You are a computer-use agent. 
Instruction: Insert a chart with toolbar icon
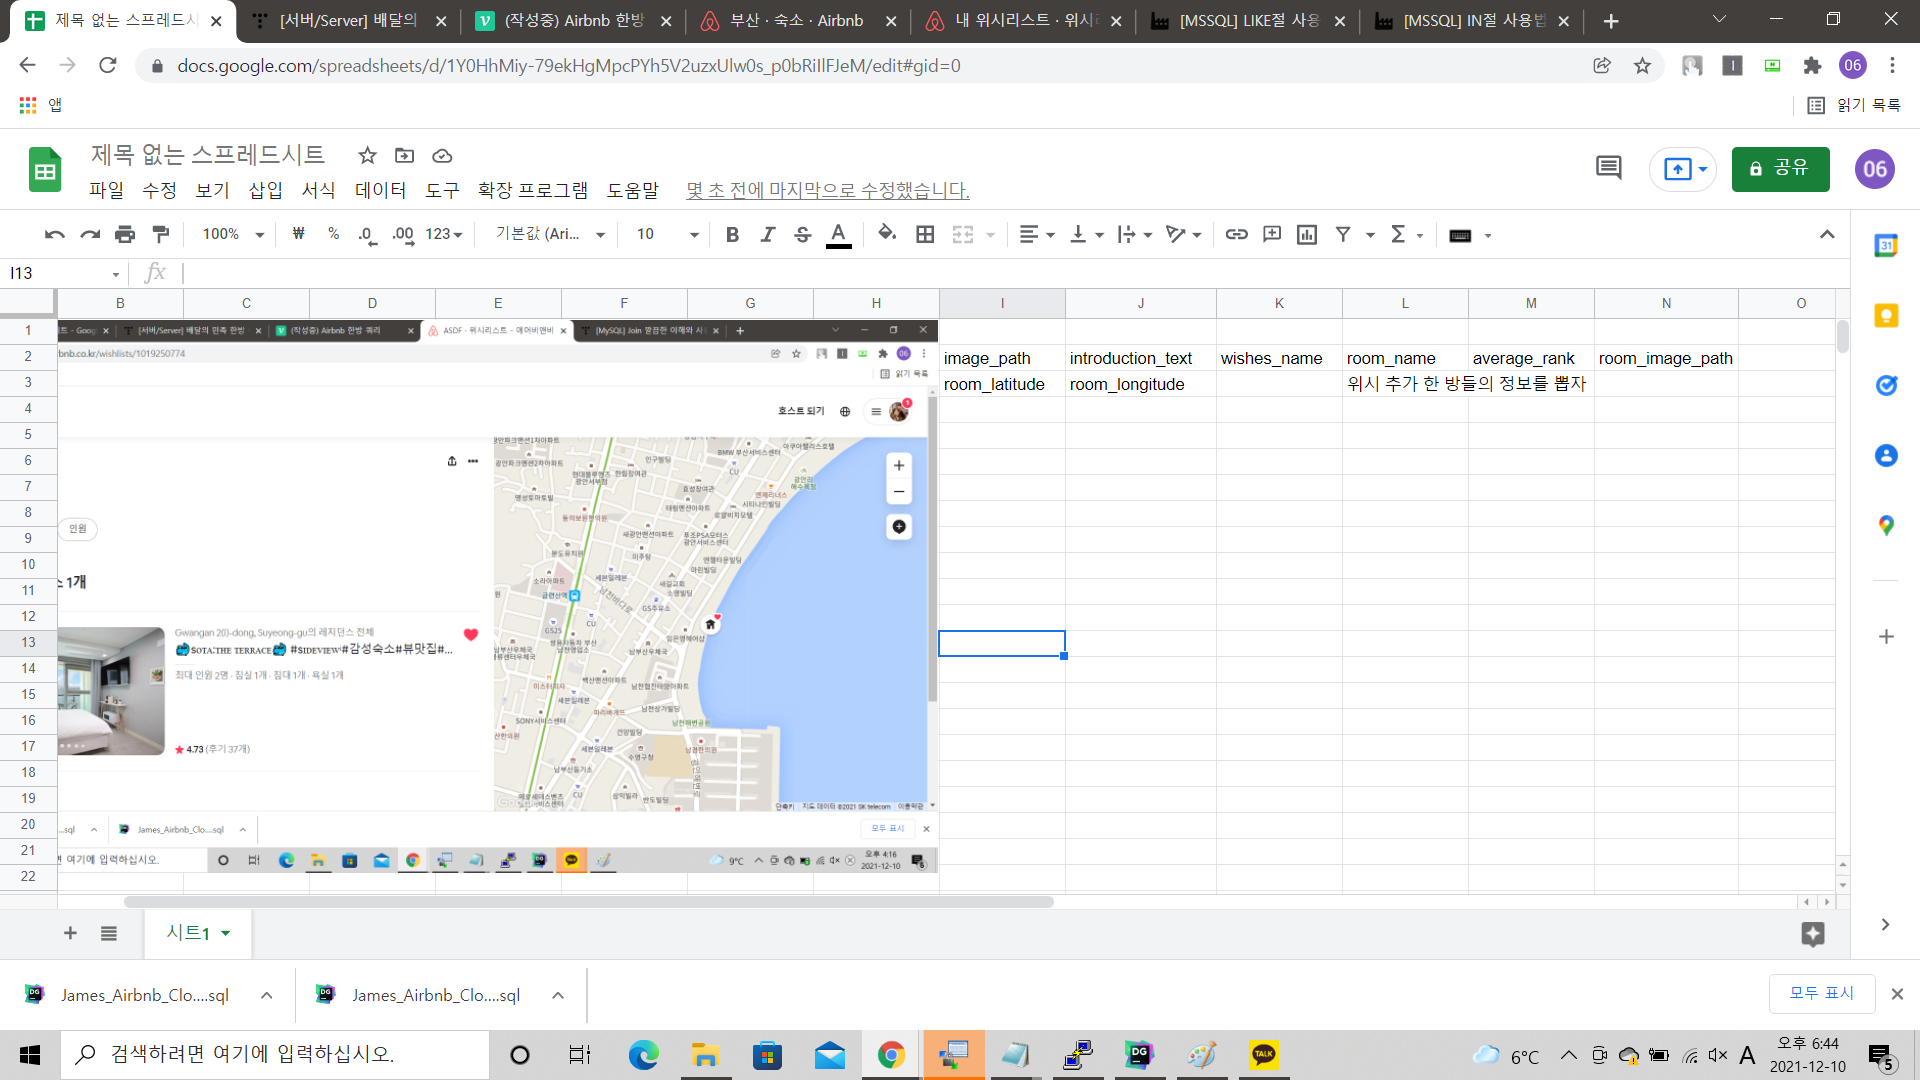(x=1306, y=234)
